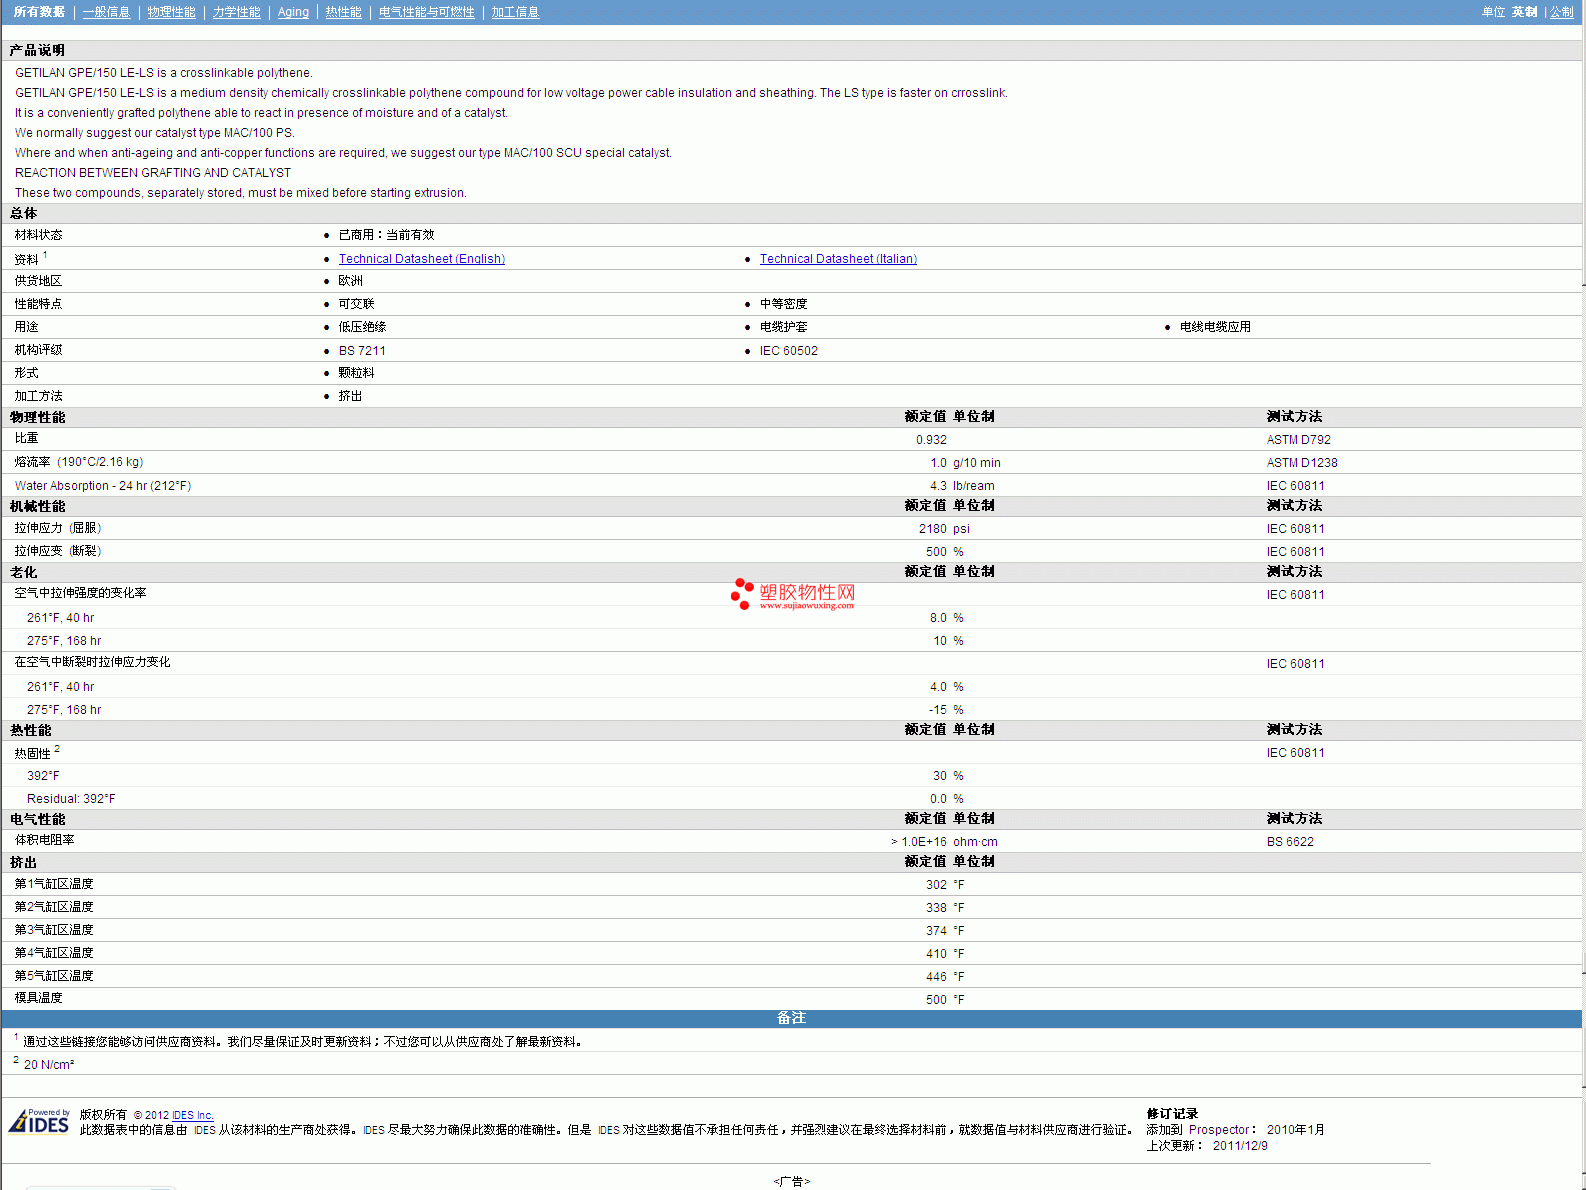Open Technical Datasheet (English) link

tap(421, 259)
